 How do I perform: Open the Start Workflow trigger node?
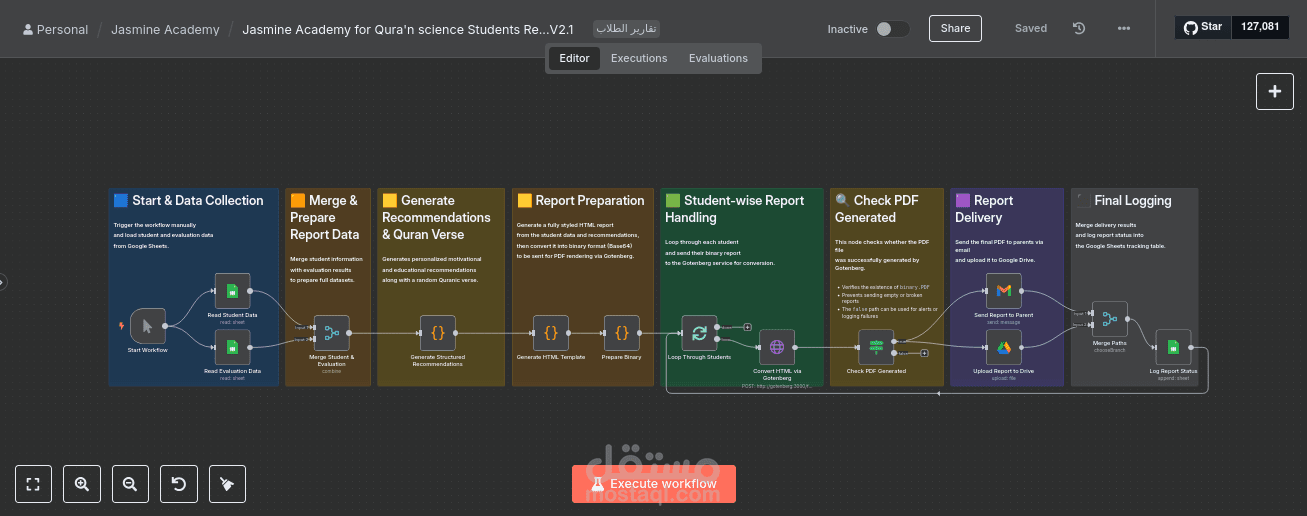pos(148,326)
